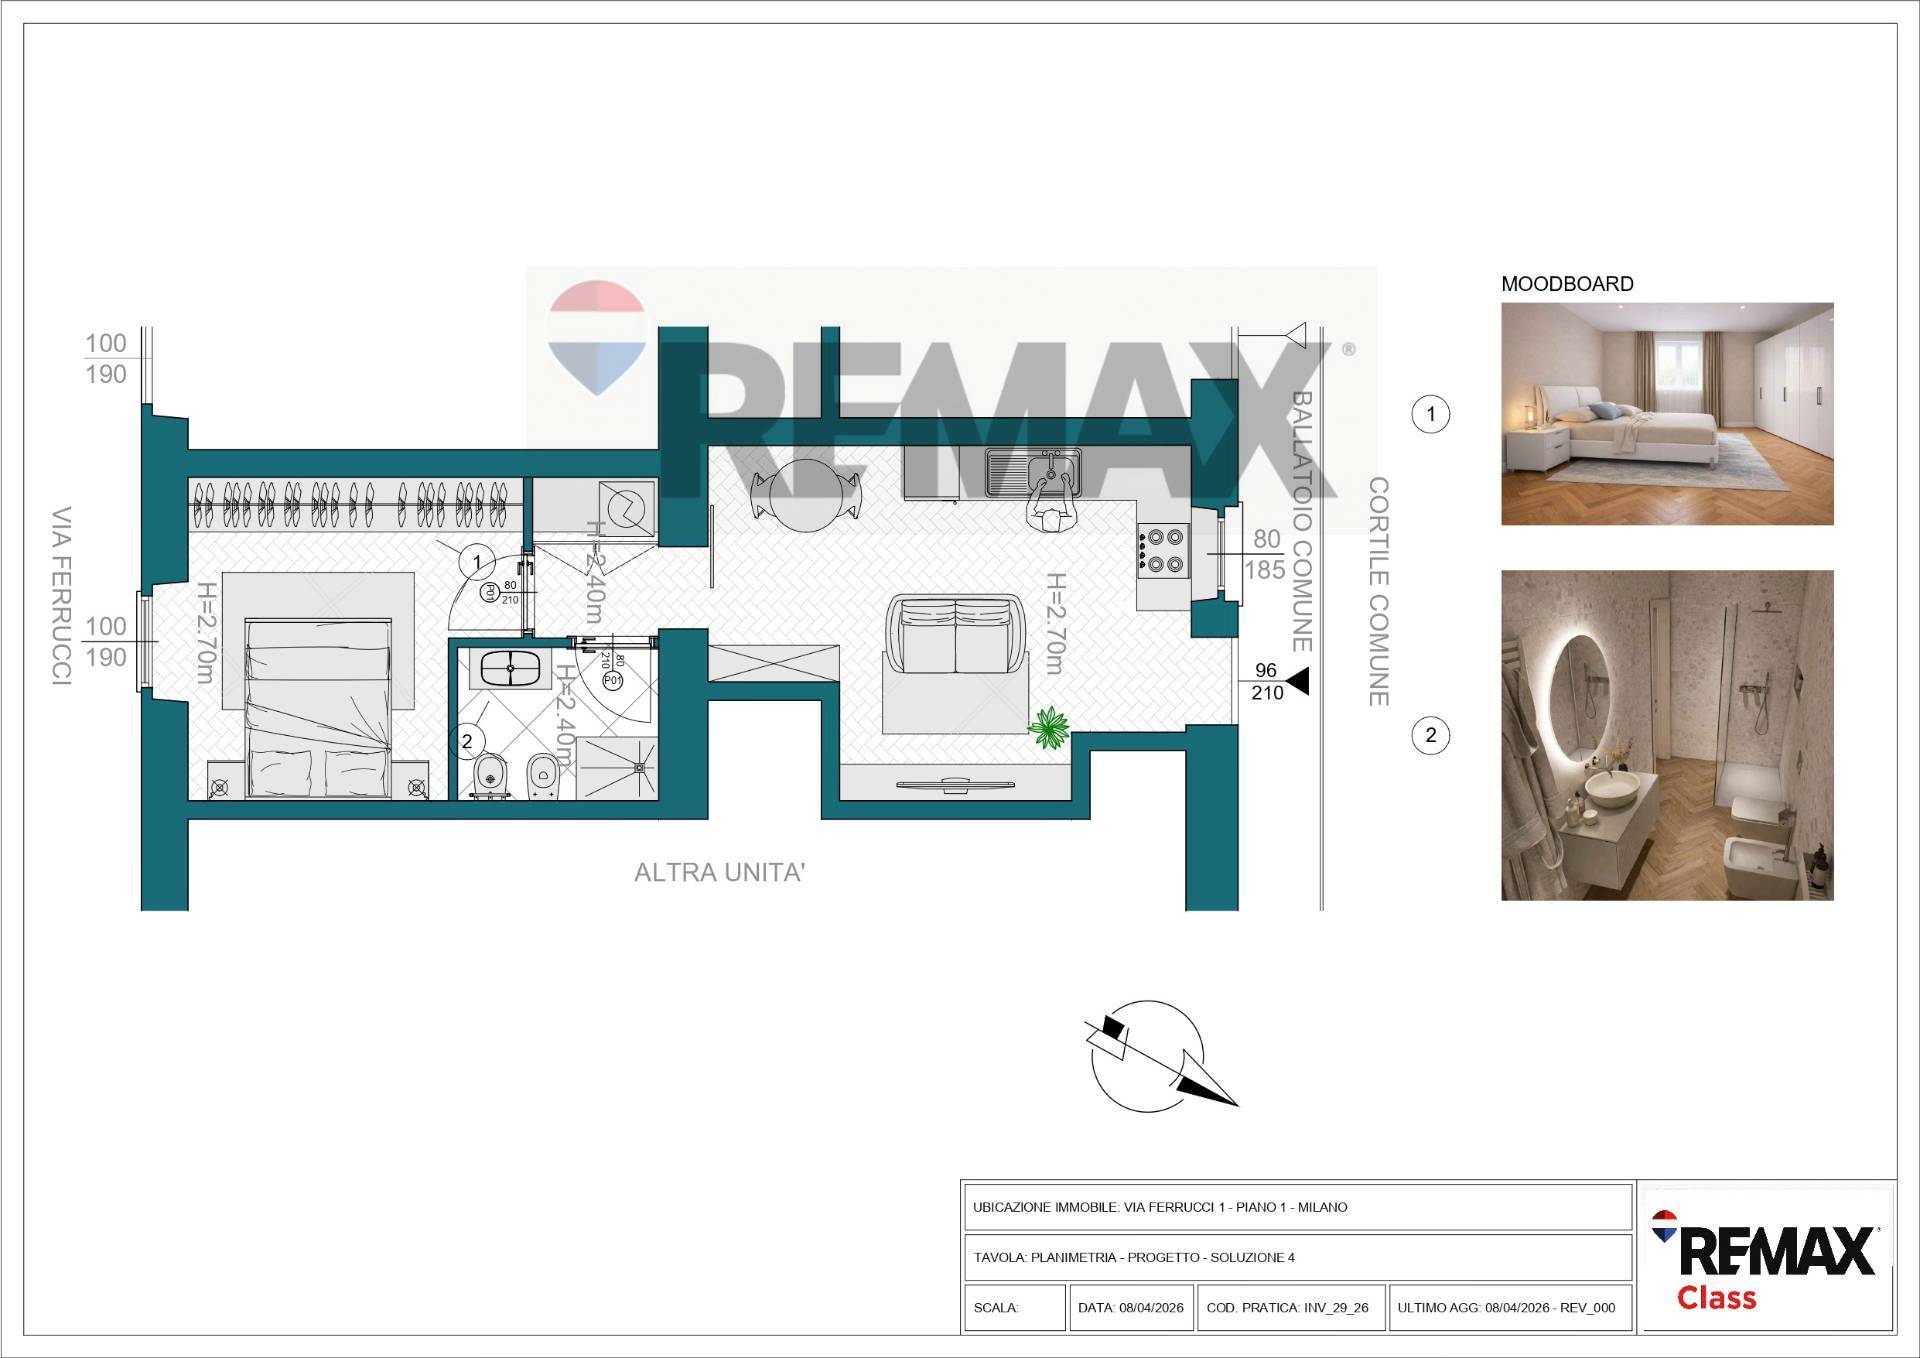Select the CORTILE COMUNE label

coord(1378,592)
